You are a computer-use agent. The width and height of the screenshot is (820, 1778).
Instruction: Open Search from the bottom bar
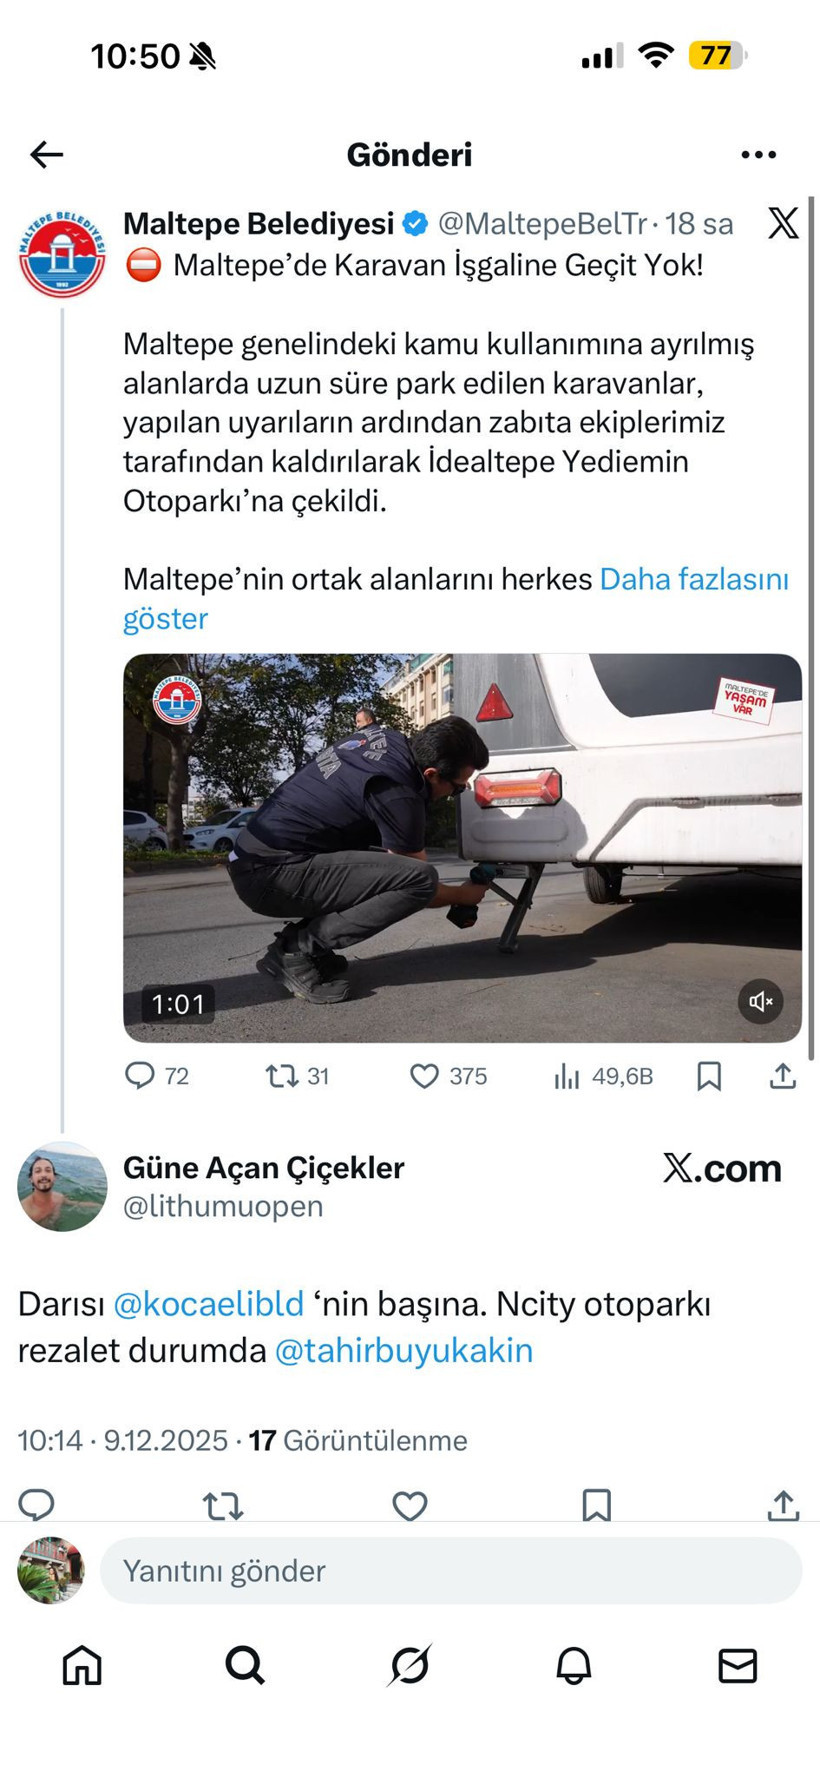coord(245,1666)
